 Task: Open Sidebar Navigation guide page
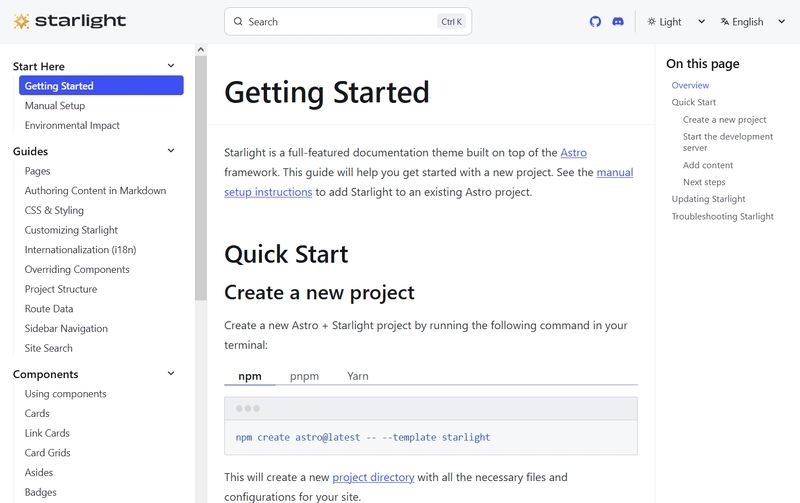66,328
